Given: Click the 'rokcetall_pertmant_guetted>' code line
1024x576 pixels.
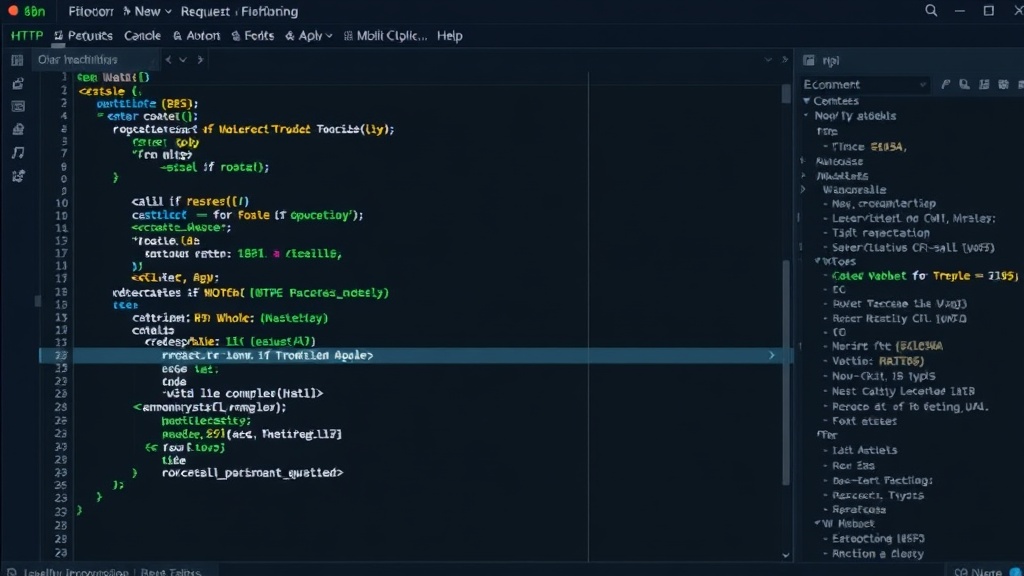Looking at the screenshot, I should [252, 472].
